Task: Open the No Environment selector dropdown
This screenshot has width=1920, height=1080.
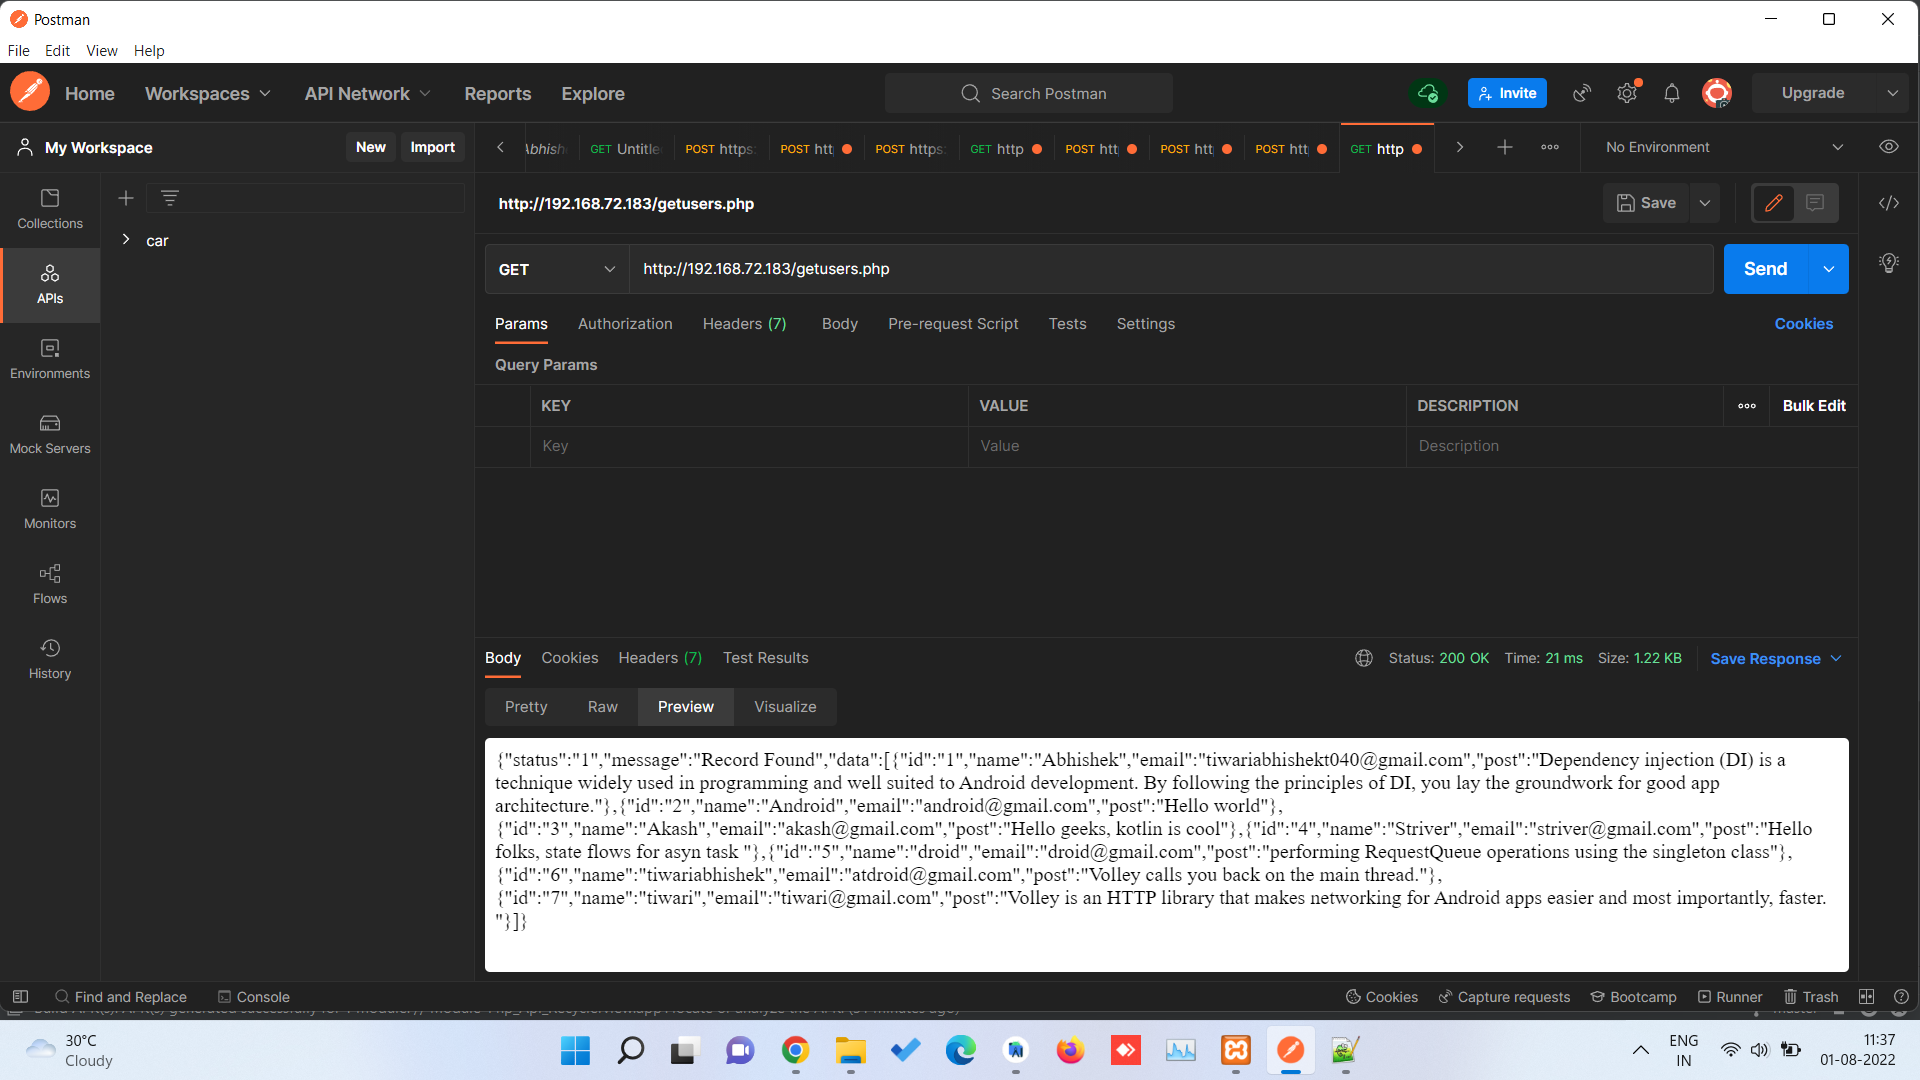Action: pos(1725,147)
